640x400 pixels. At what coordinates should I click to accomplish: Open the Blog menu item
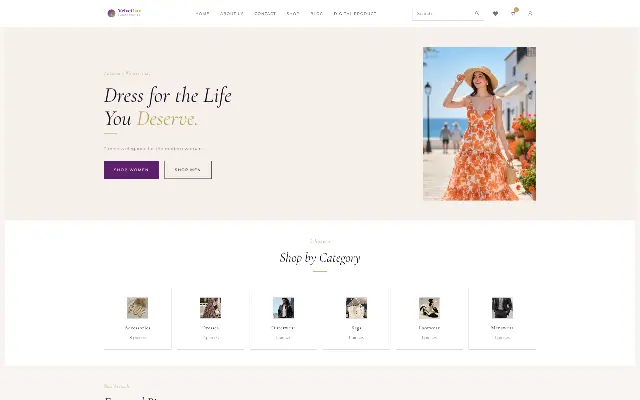317,13
